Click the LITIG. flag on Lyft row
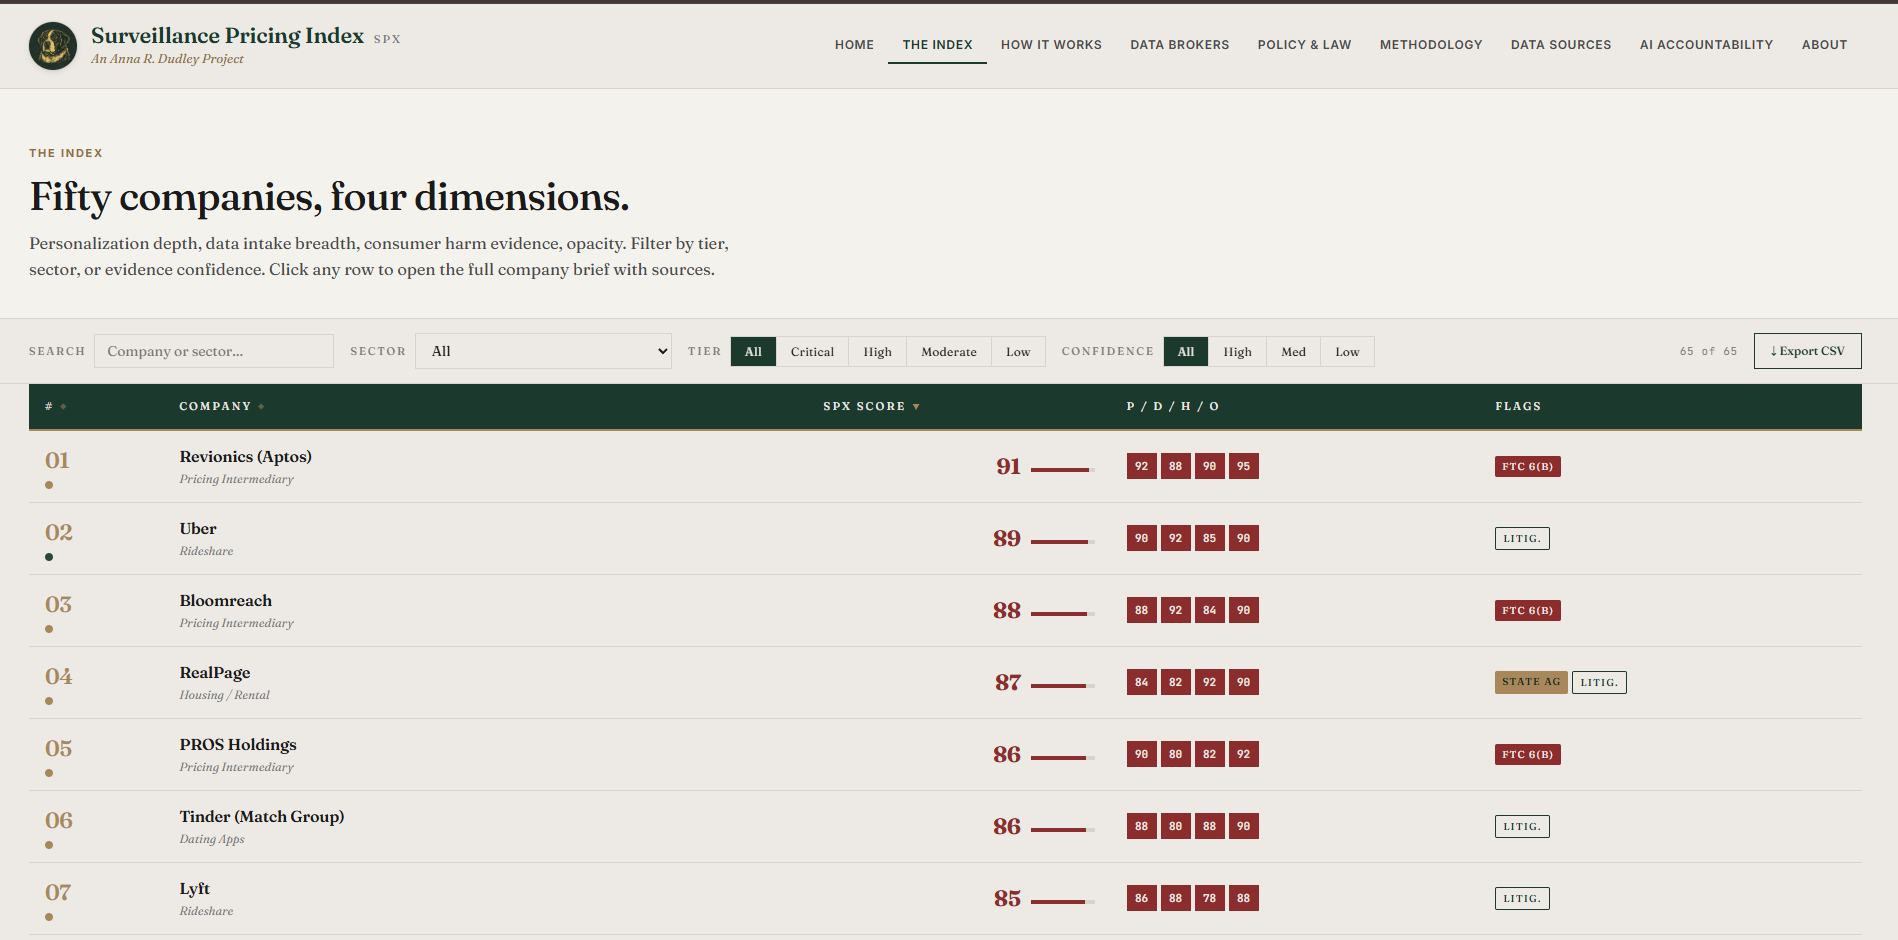This screenshot has width=1898, height=940. pos(1522,899)
